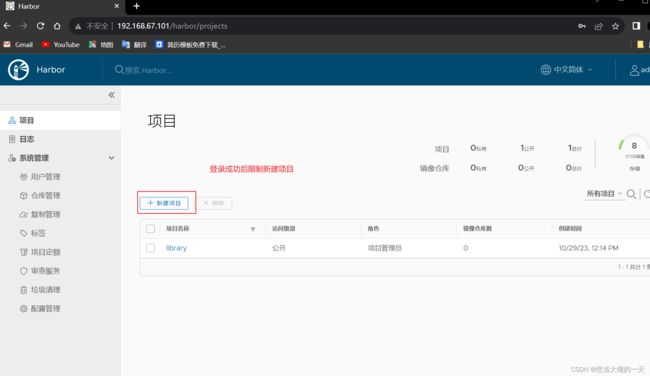Image resolution: width=650 pixels, height=376 pixels.
Task: Open the admin user menu
Action: [640, 70]
